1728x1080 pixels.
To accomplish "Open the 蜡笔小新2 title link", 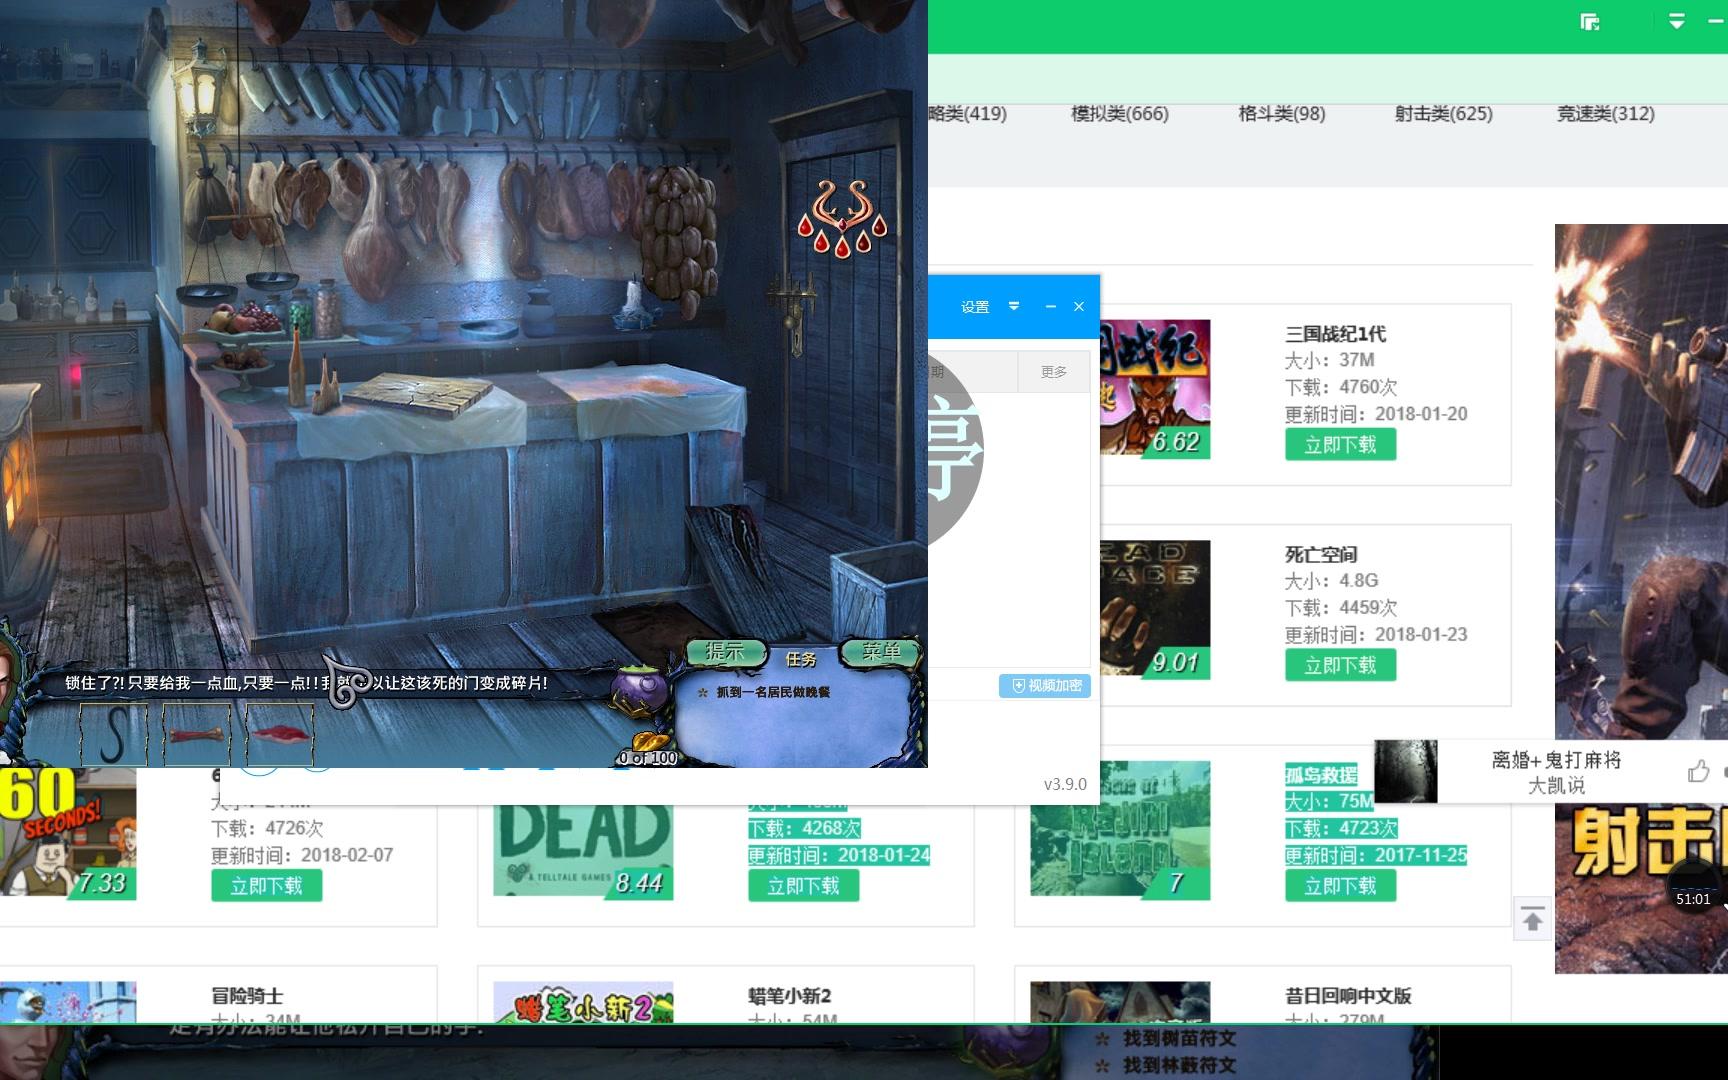I will pyautogui.click(x=790, y=996).
